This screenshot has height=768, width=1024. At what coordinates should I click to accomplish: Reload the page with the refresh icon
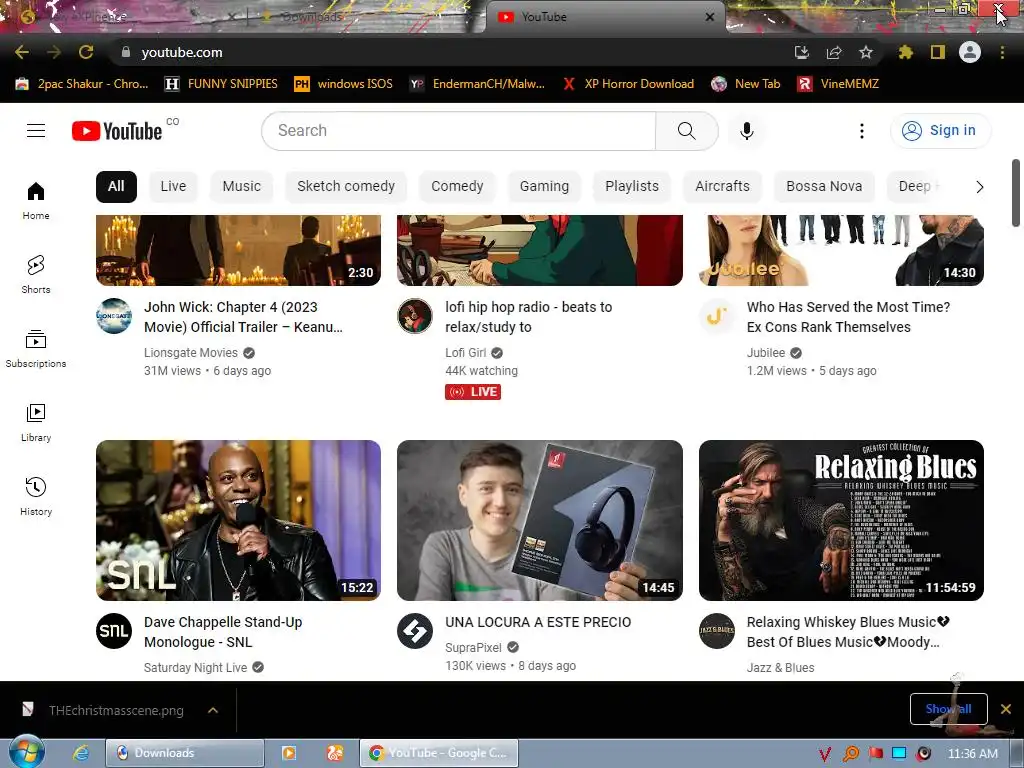86,52
